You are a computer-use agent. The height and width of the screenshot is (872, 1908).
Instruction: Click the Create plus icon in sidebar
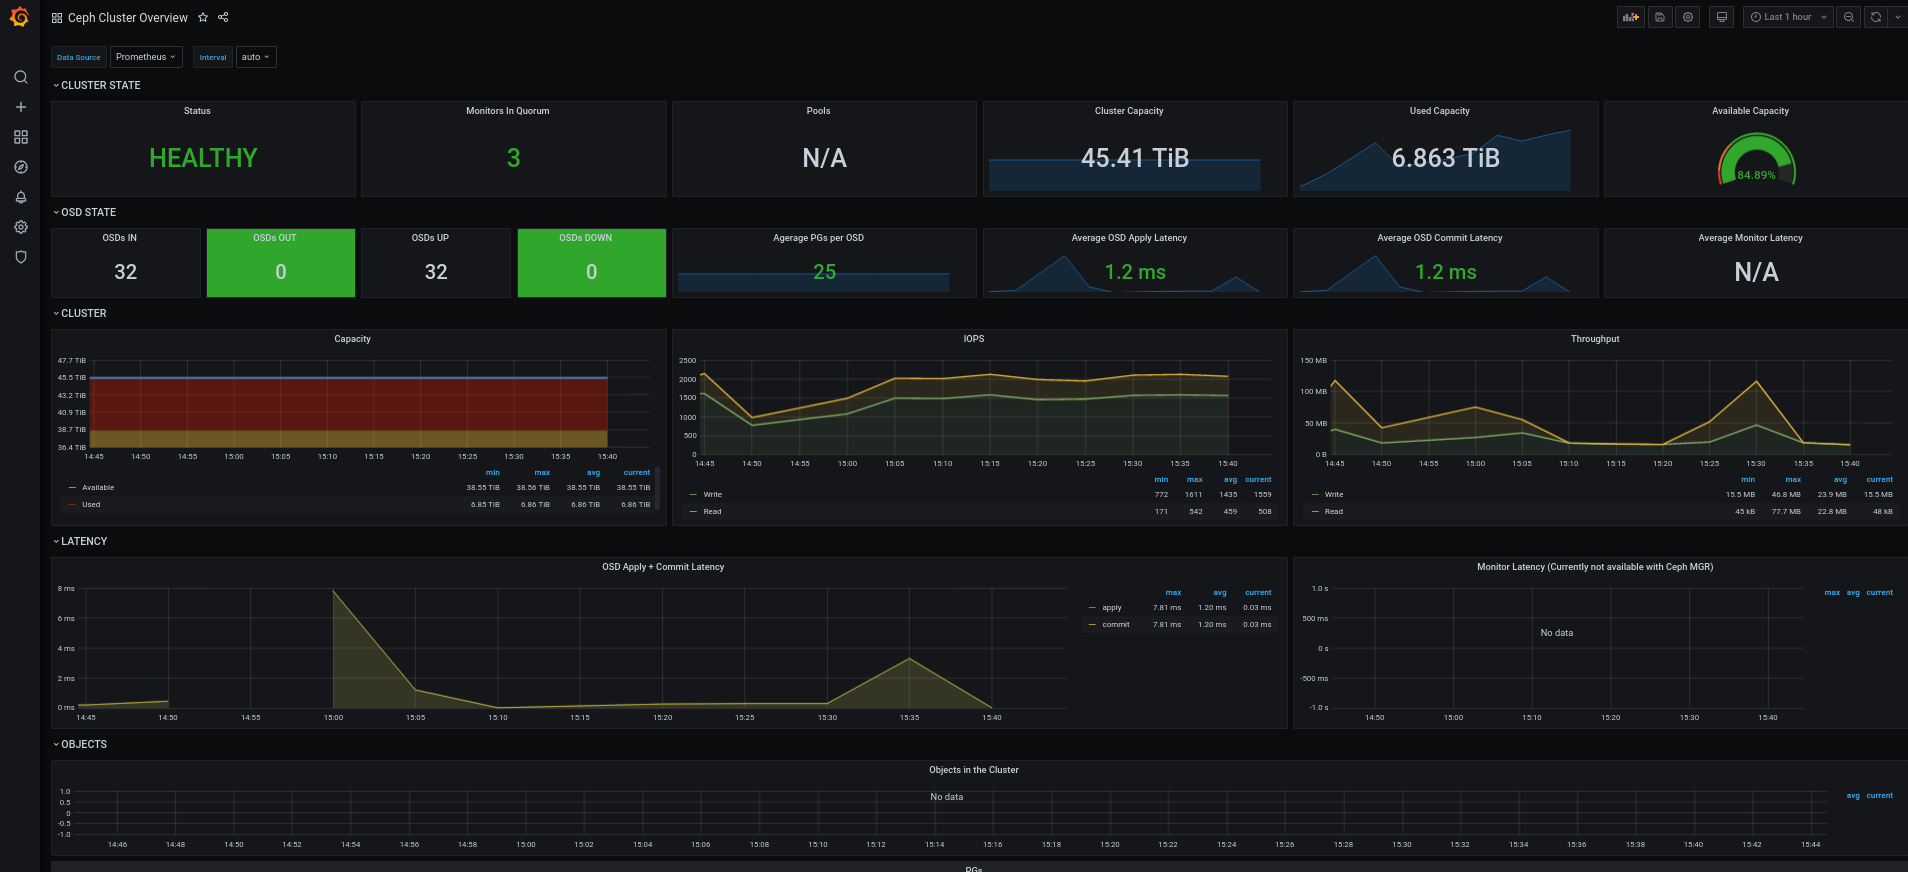click(20, 107)
